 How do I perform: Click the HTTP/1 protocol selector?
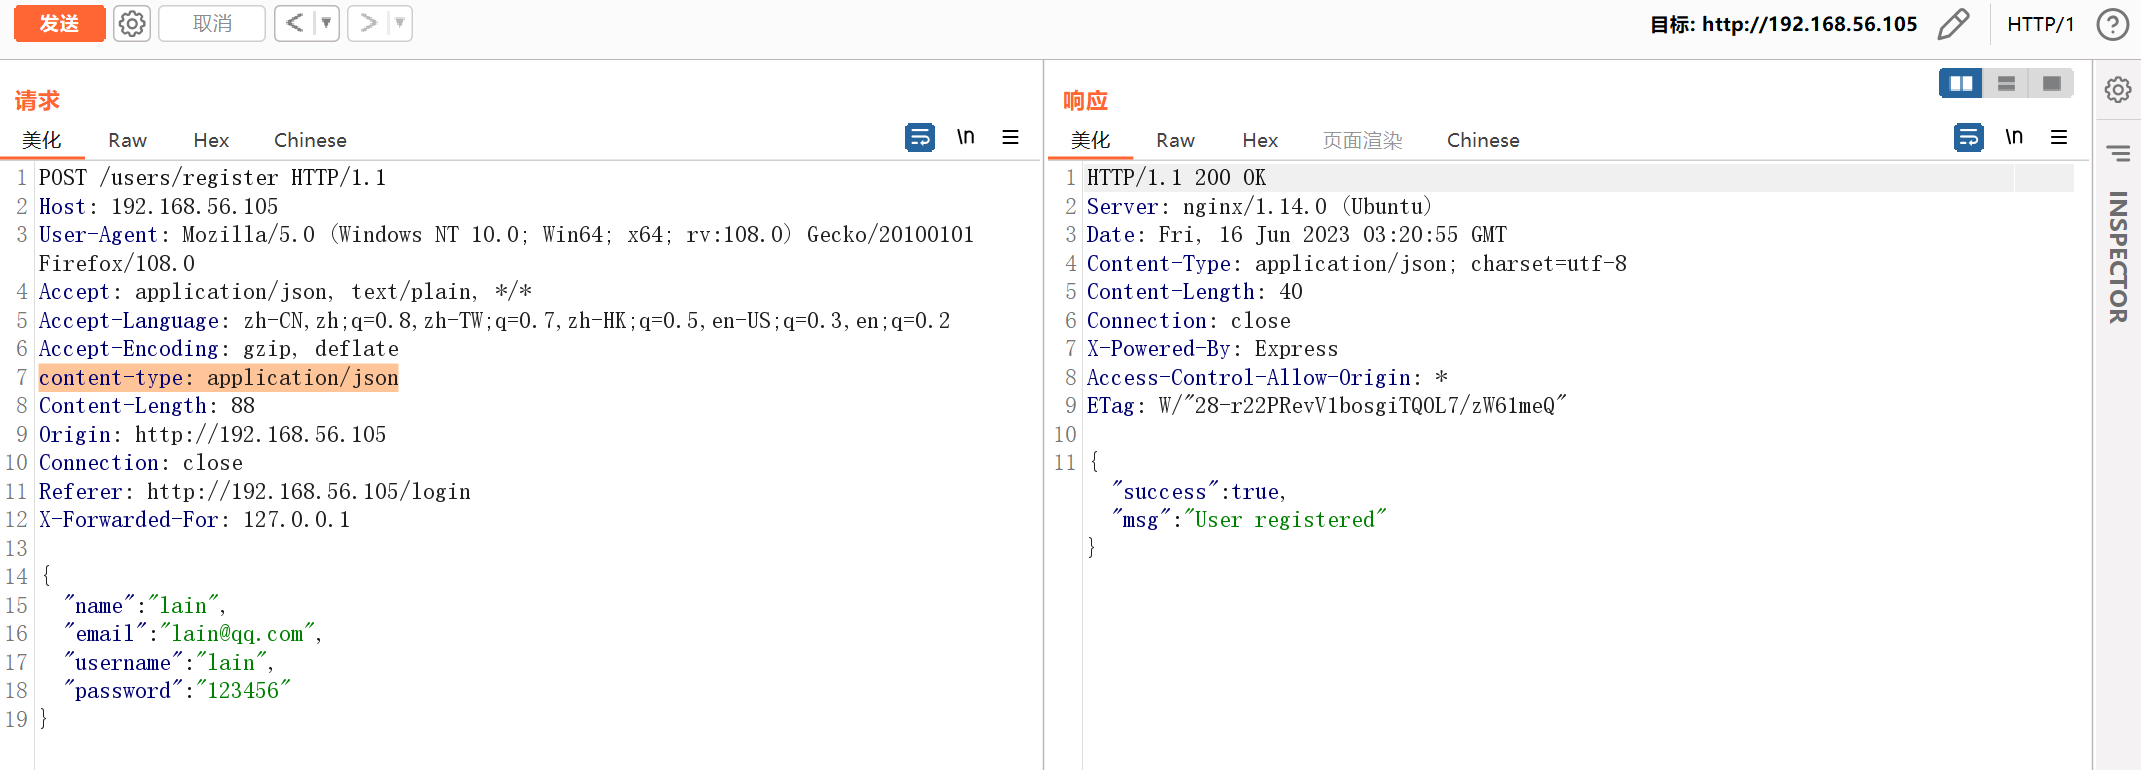point(2040,24)
